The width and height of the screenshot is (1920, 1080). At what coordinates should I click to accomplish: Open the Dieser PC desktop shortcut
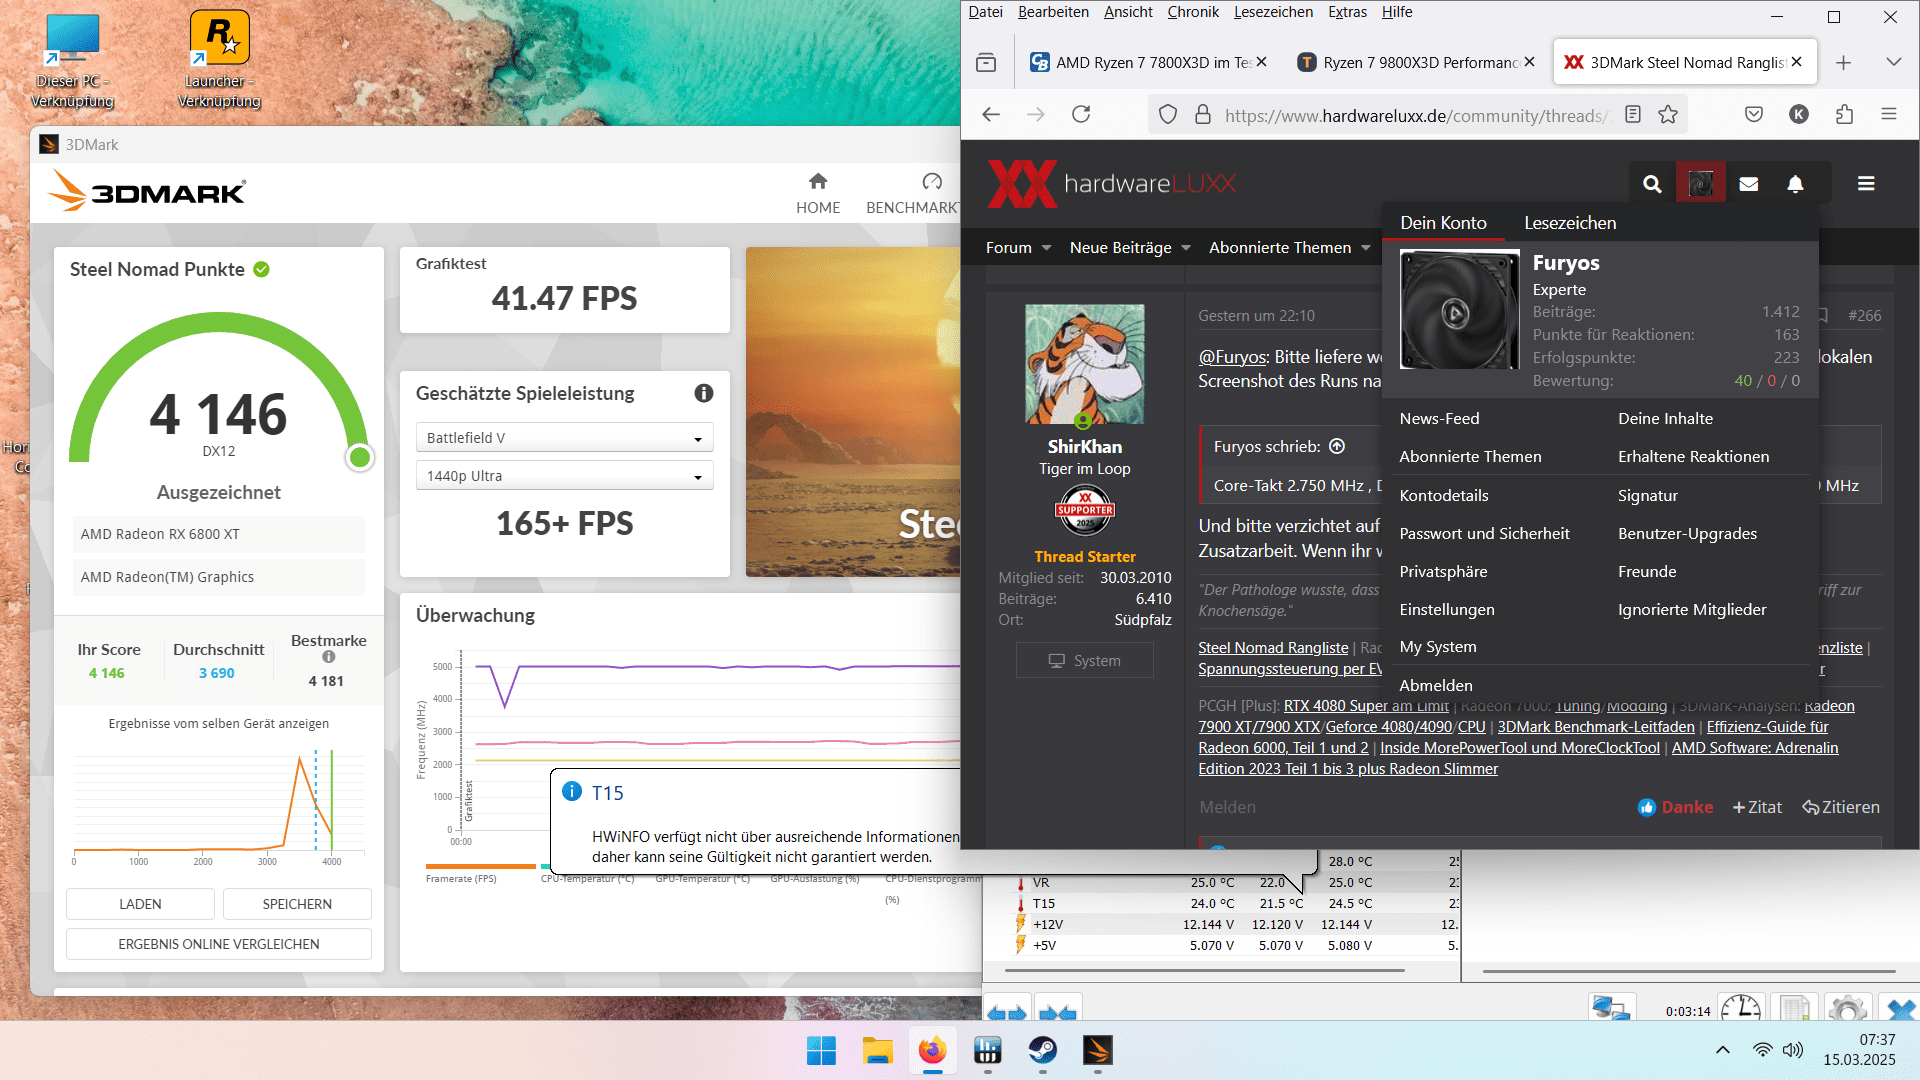(x=71, y=60)
